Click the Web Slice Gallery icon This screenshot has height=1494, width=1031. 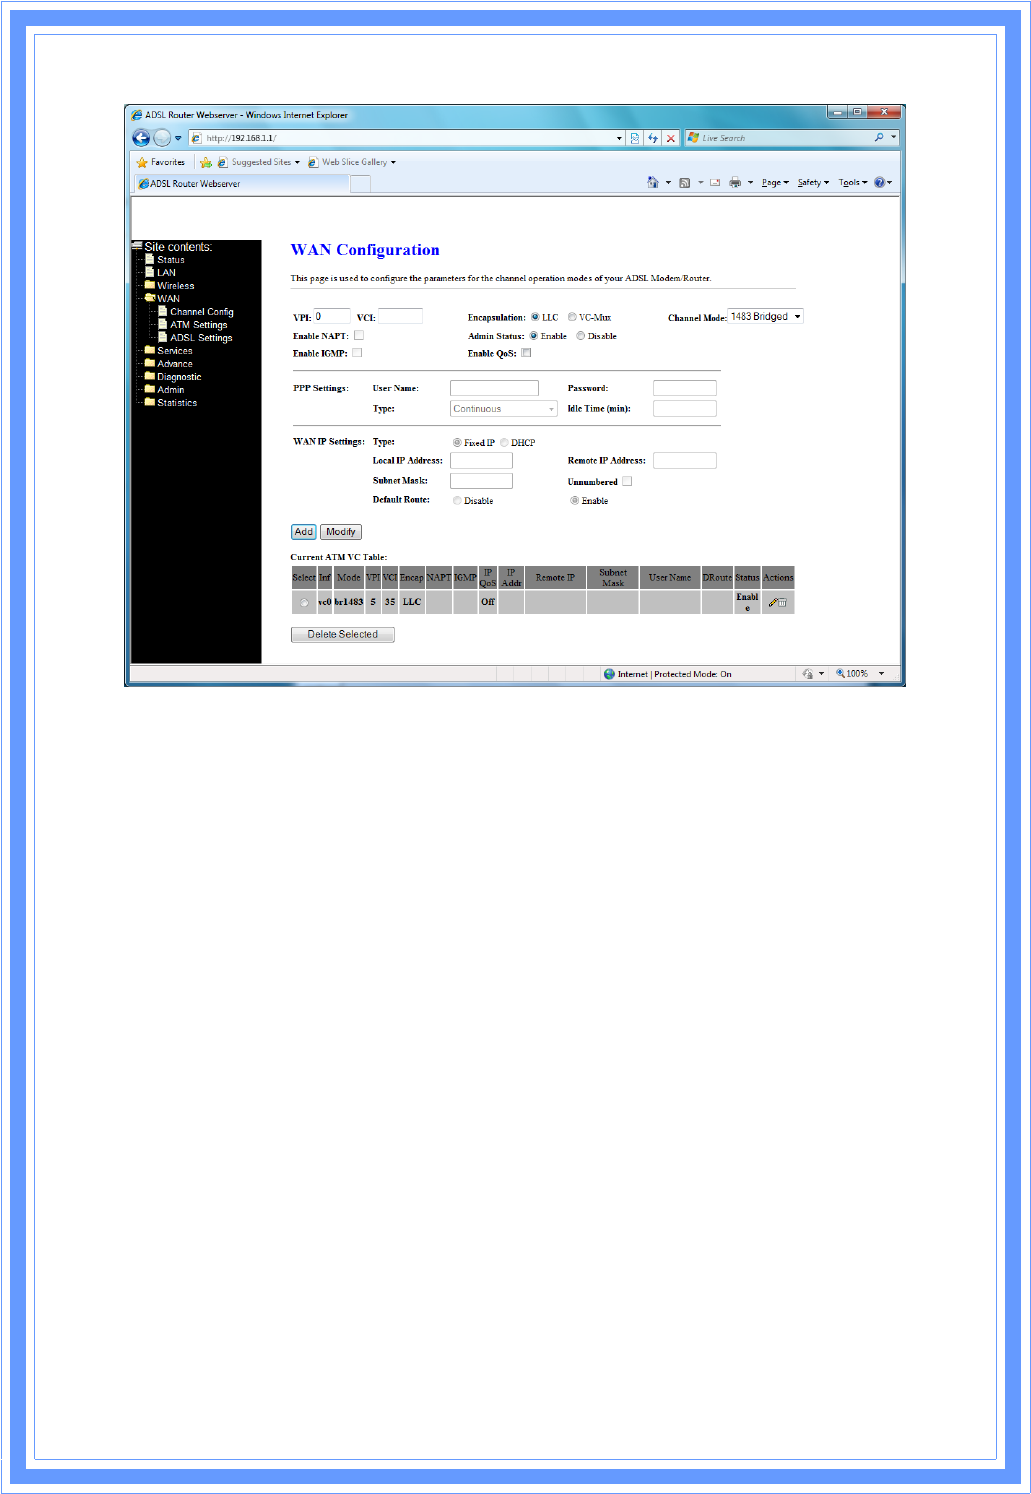coord(313,162)
